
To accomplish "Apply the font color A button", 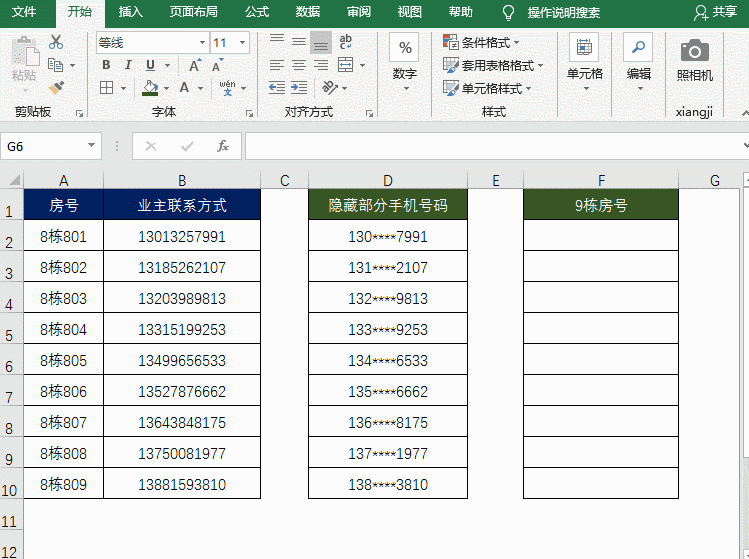I will [184, 88].
